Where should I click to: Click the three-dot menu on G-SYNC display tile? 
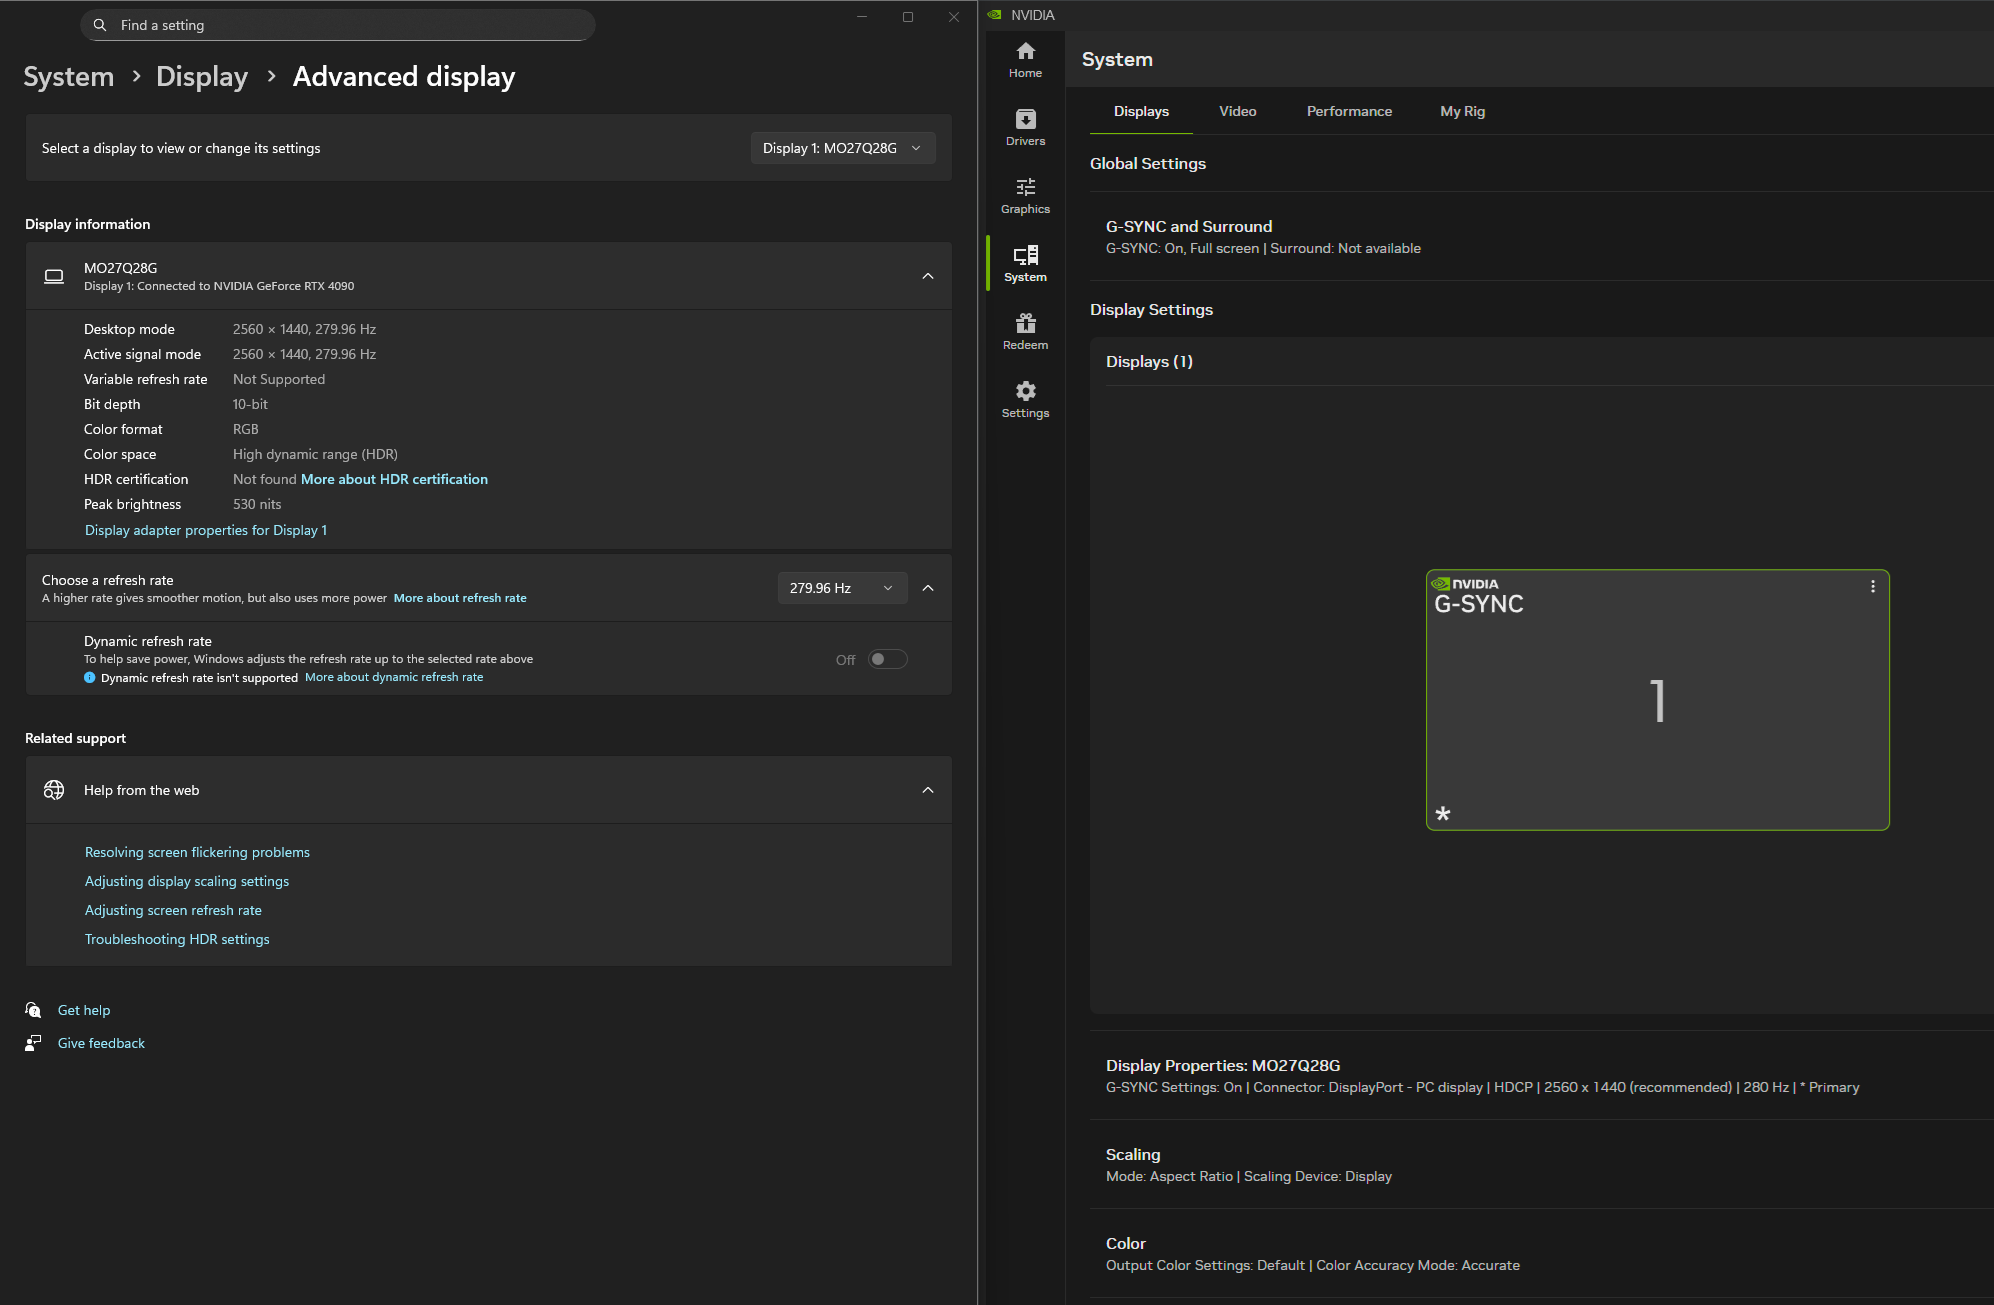click(x=1872, y=587)
